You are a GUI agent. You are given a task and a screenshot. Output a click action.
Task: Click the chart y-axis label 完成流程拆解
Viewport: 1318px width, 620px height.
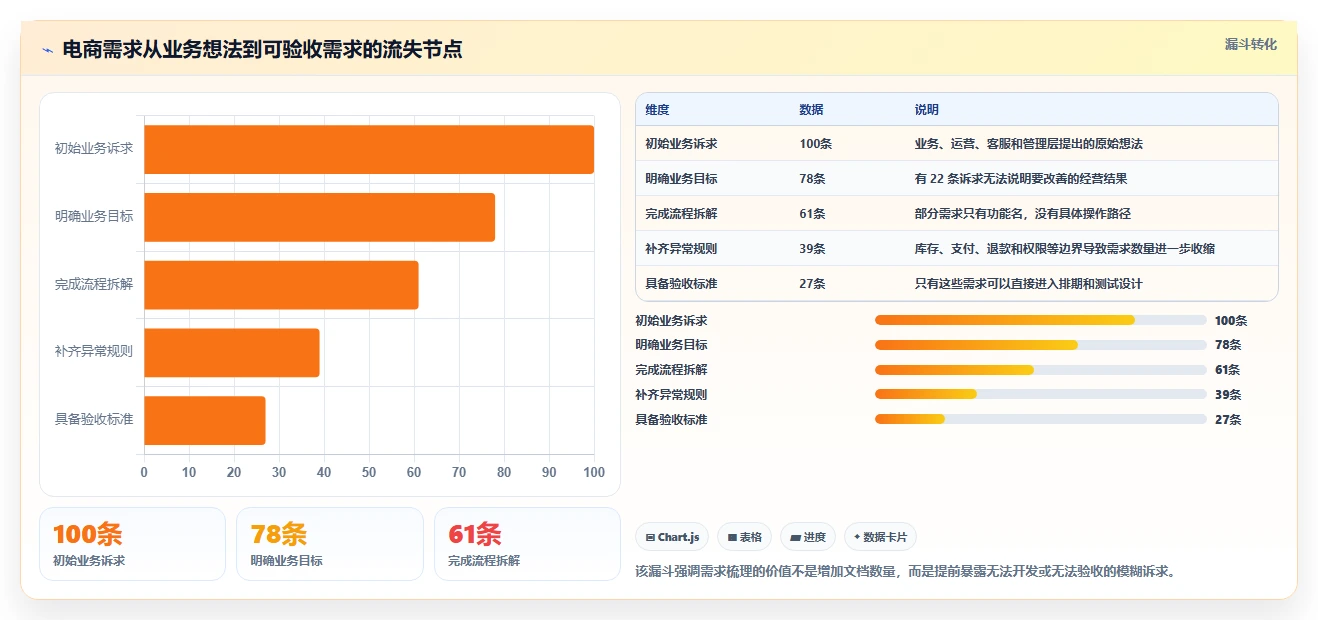tap(94, 284)
